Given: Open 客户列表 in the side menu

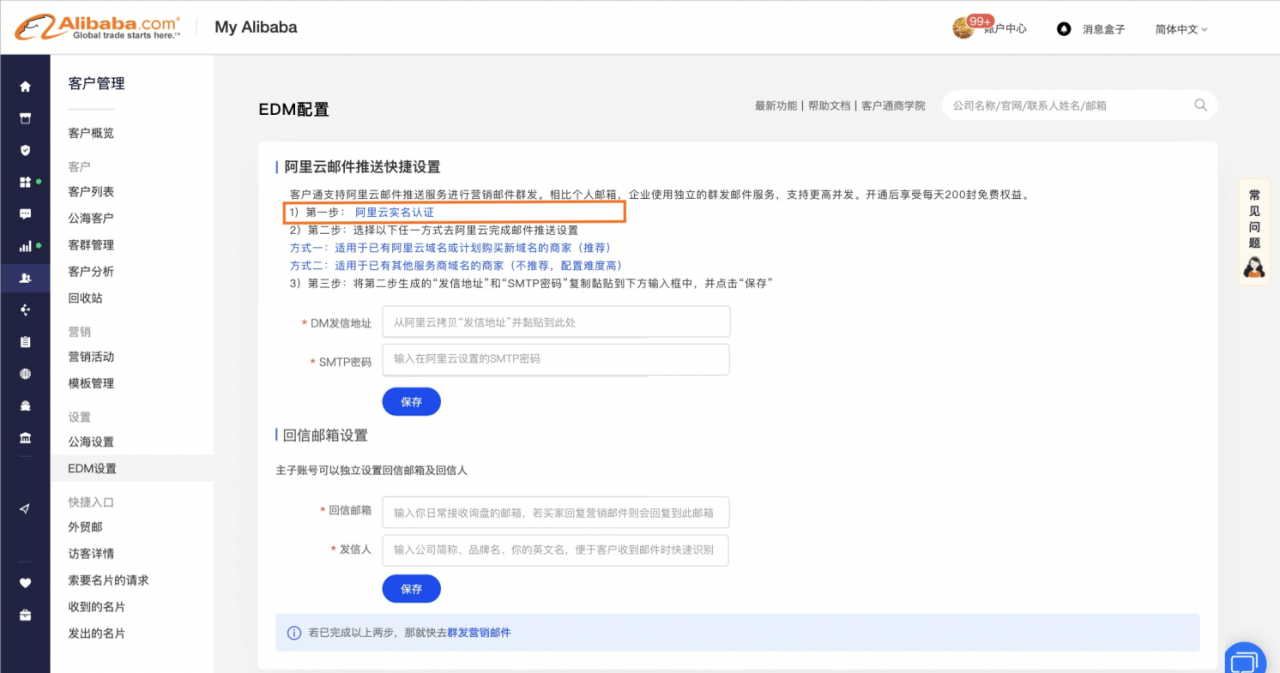Looking at the screenshot, I should click(x=91, y=192).
